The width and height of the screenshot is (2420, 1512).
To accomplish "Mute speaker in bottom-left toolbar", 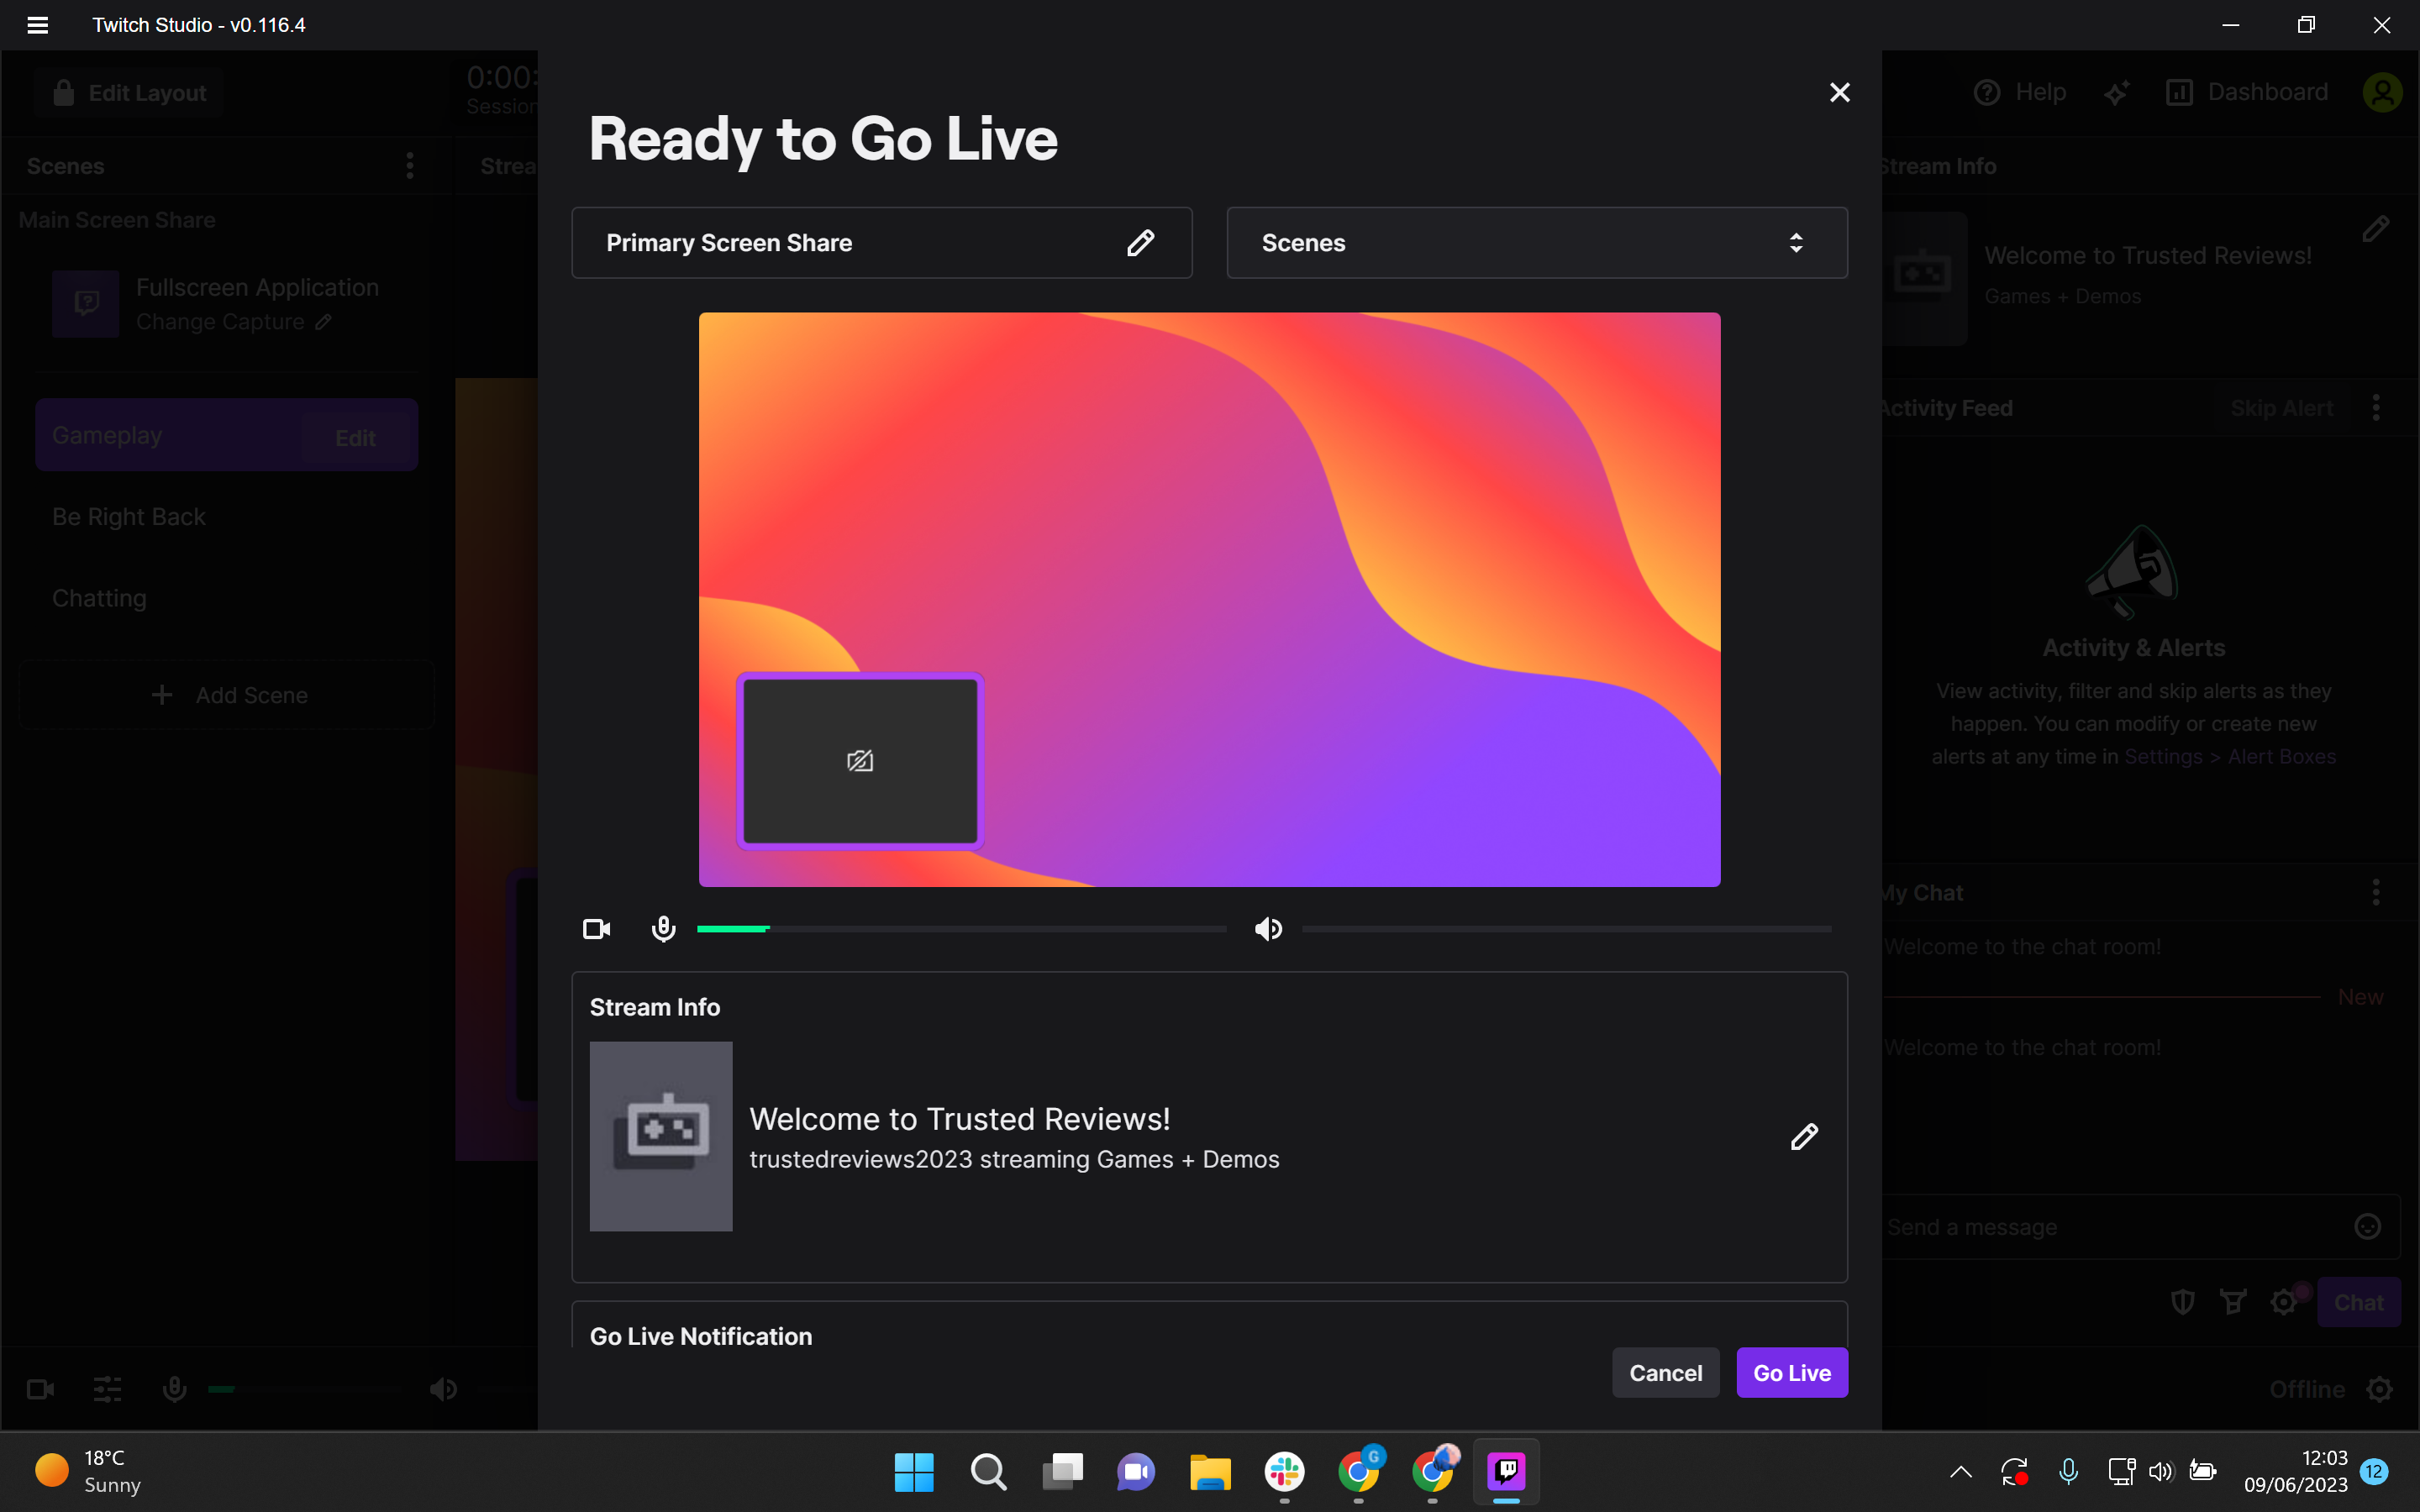I will coord(443,1389).
